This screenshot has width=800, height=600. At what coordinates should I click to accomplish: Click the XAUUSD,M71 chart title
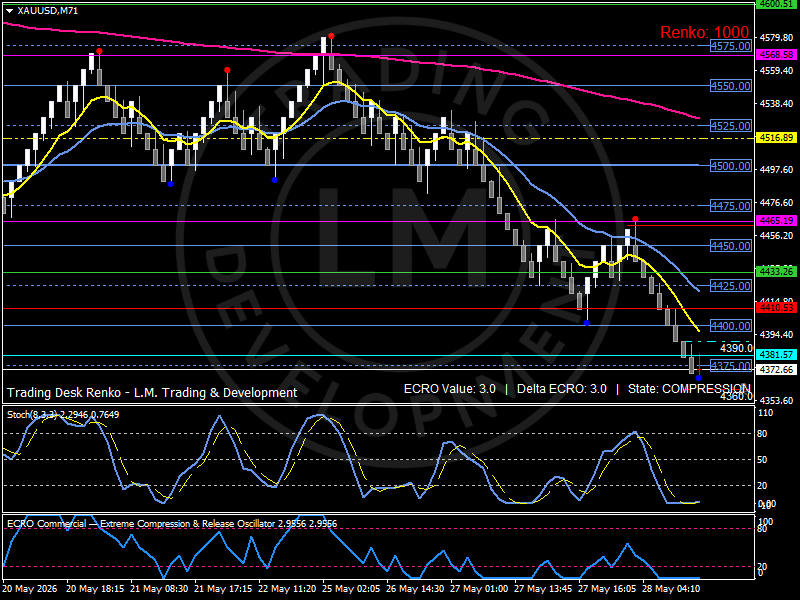click(47, 10)
